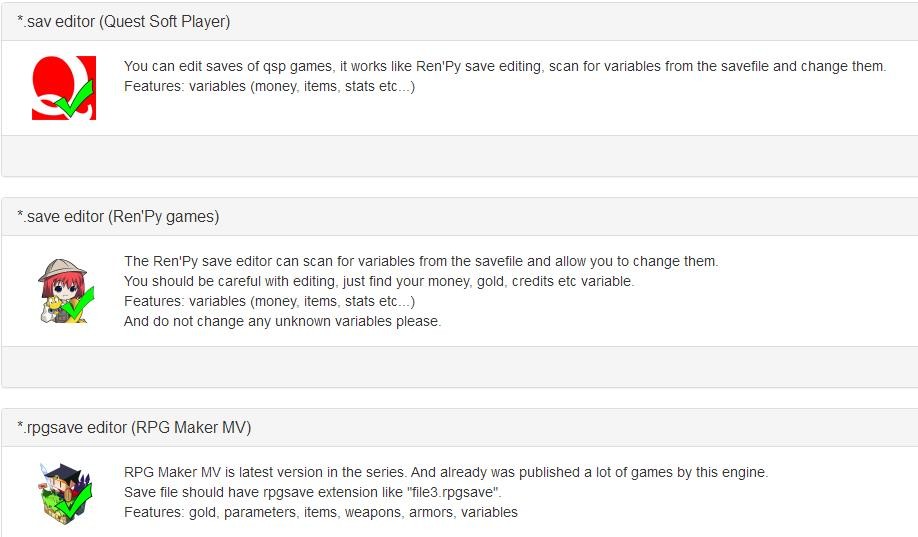Click the line mentioning "file3.rpgsave" extension

pyautogui.click(x=312, y=492)
